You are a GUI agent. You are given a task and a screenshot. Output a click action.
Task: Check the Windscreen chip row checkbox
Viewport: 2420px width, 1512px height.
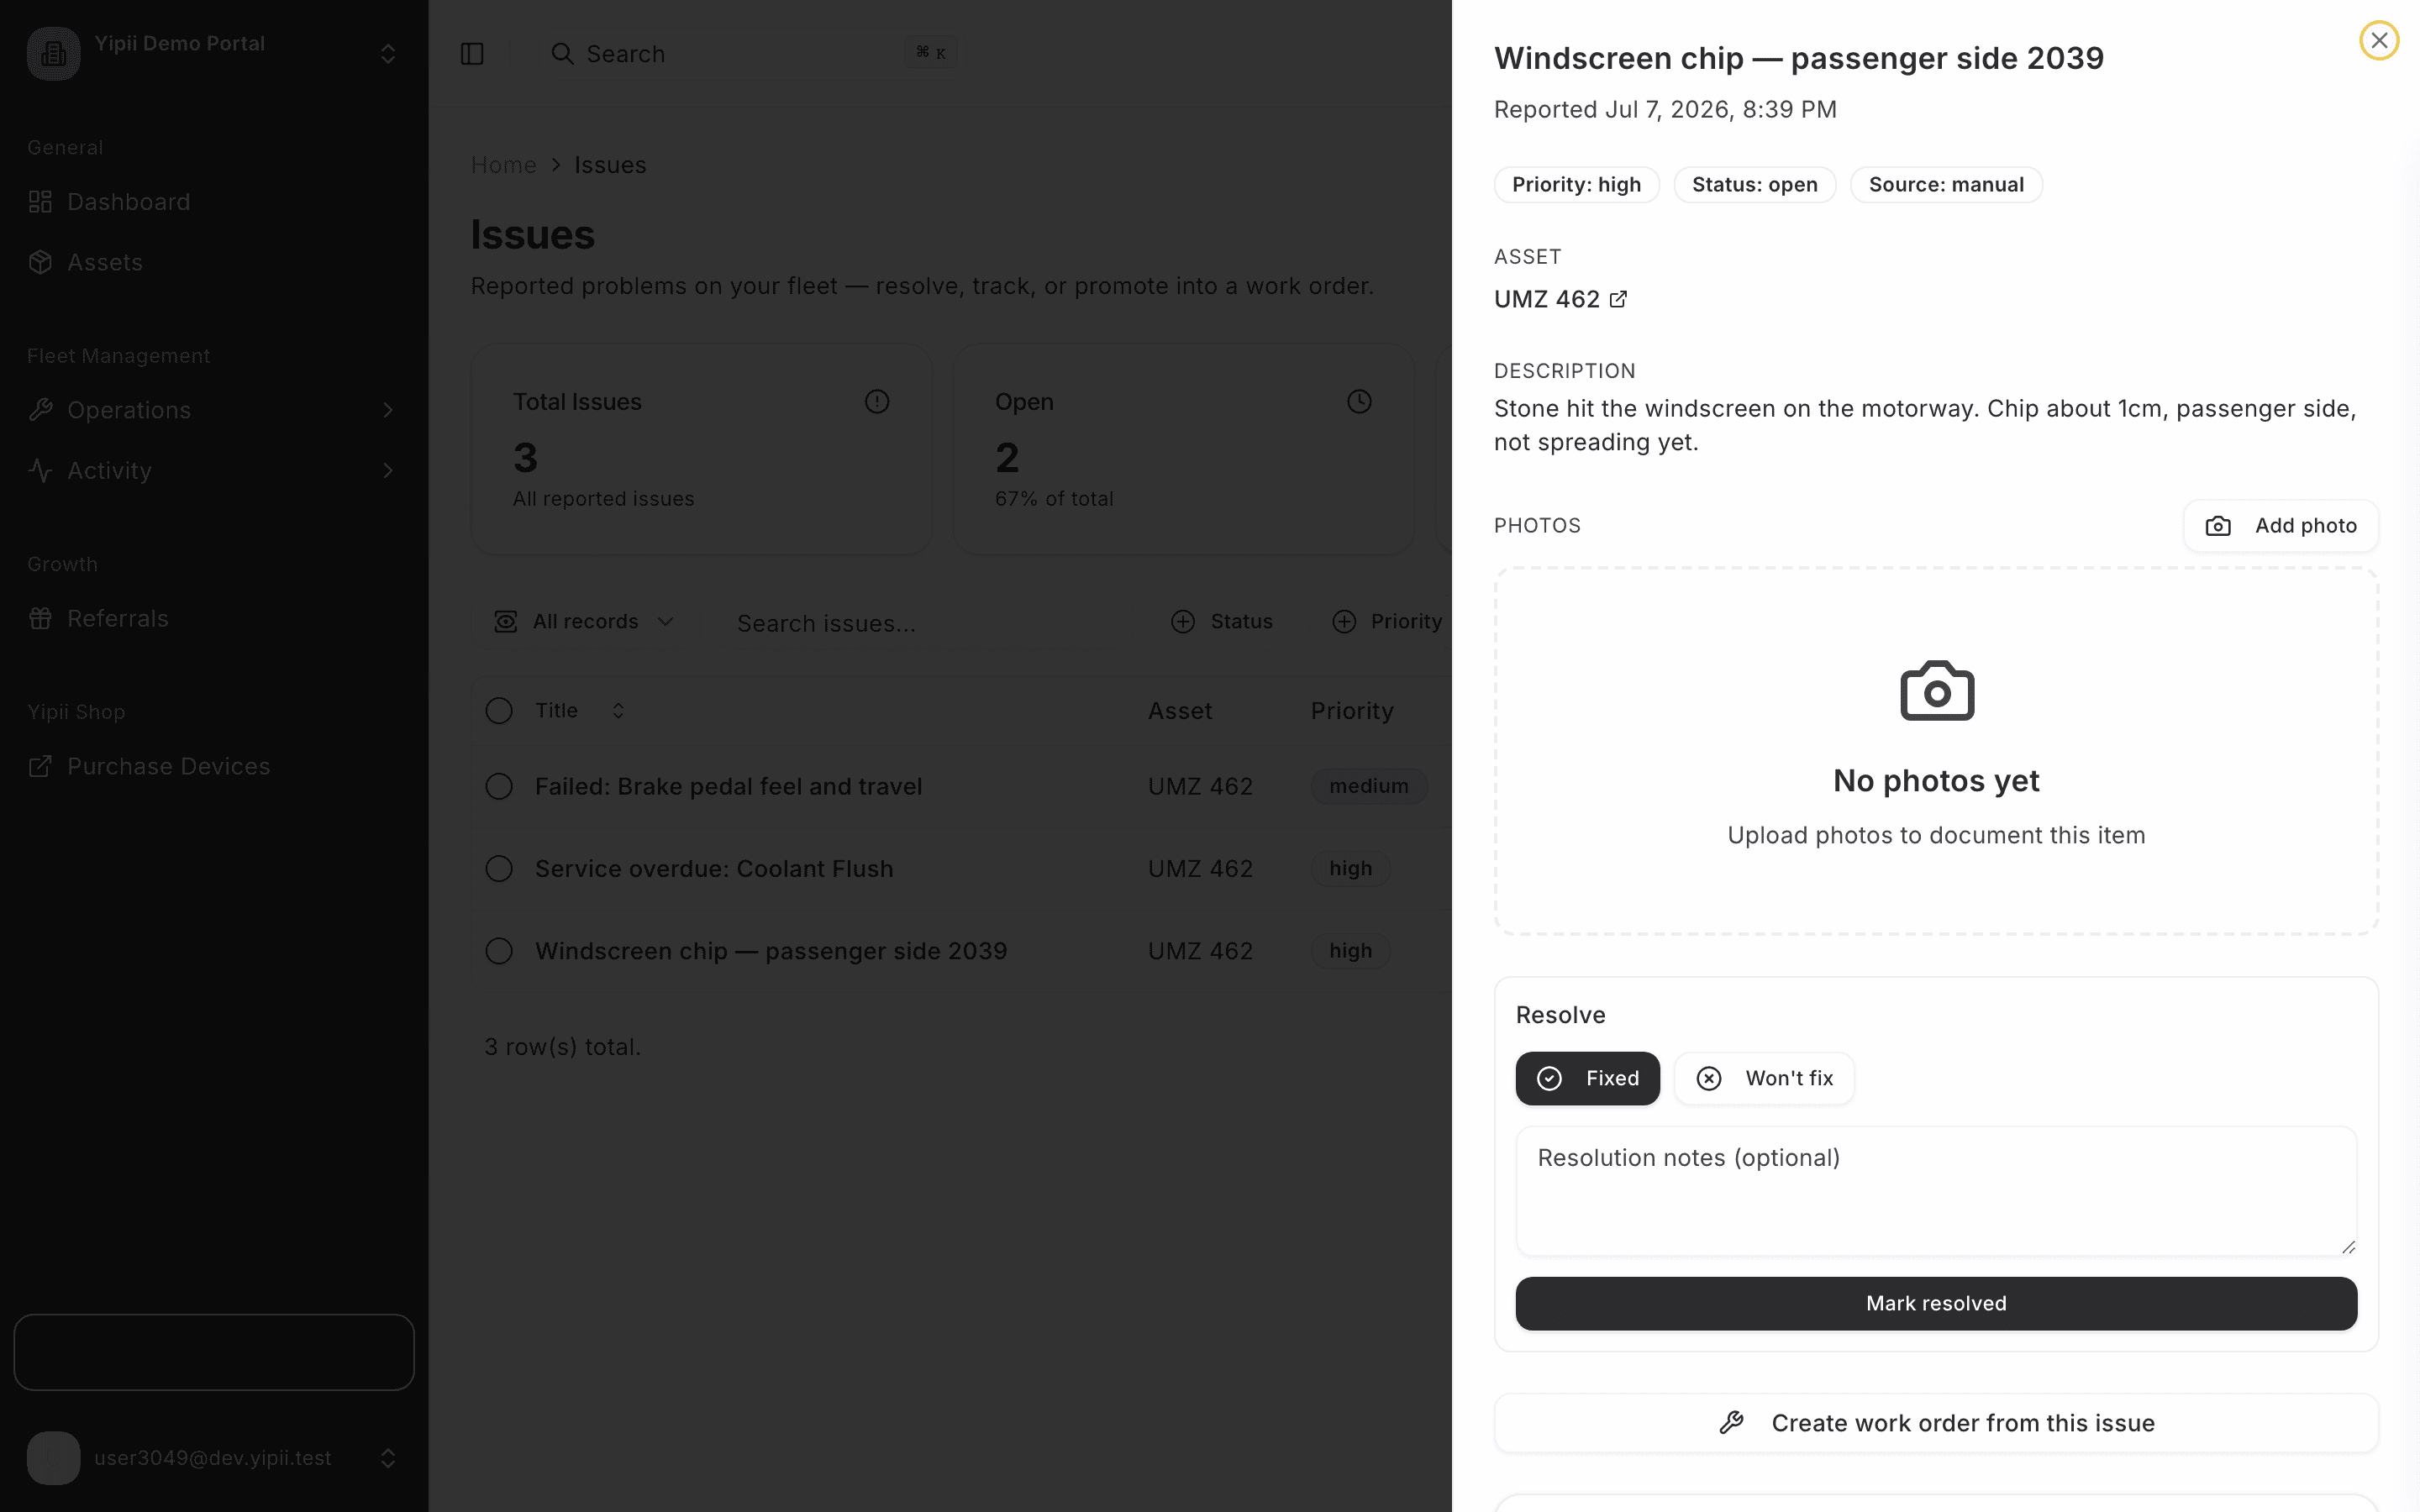pyautogui.click(x=499, y=951)
